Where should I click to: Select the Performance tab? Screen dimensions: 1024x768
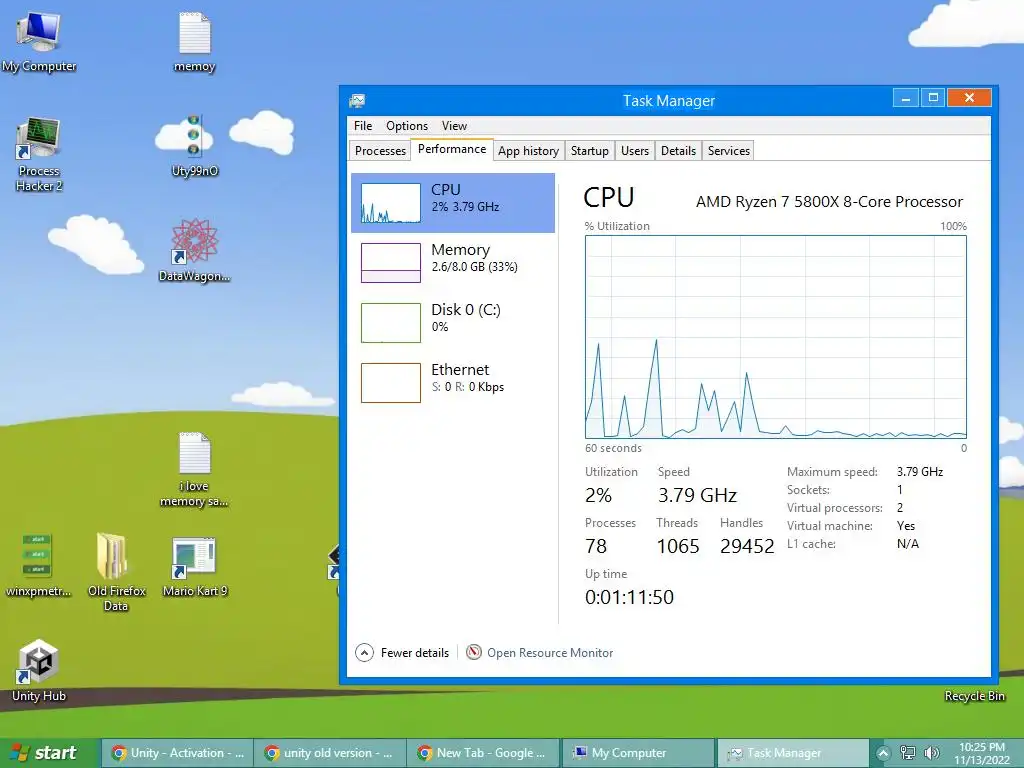click(452, 149)
